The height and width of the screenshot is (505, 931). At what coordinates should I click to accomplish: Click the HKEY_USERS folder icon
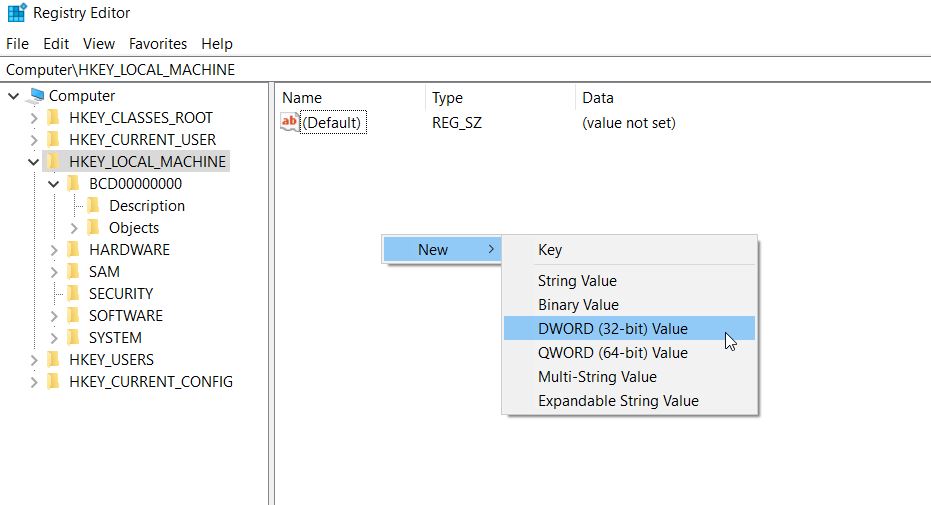click(x=53, y=359)
